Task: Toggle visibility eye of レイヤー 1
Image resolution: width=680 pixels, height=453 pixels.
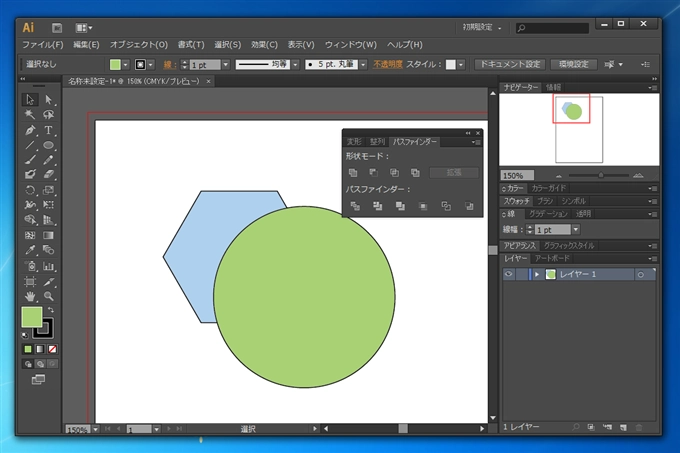Action: (x=508, y=274)
